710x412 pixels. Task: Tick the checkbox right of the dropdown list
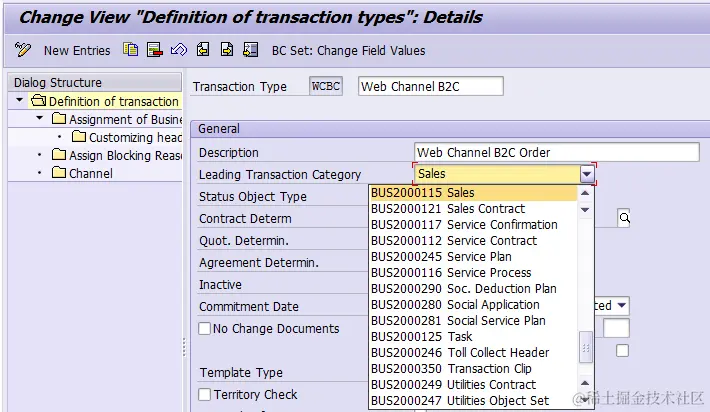[x=622, y=350]
